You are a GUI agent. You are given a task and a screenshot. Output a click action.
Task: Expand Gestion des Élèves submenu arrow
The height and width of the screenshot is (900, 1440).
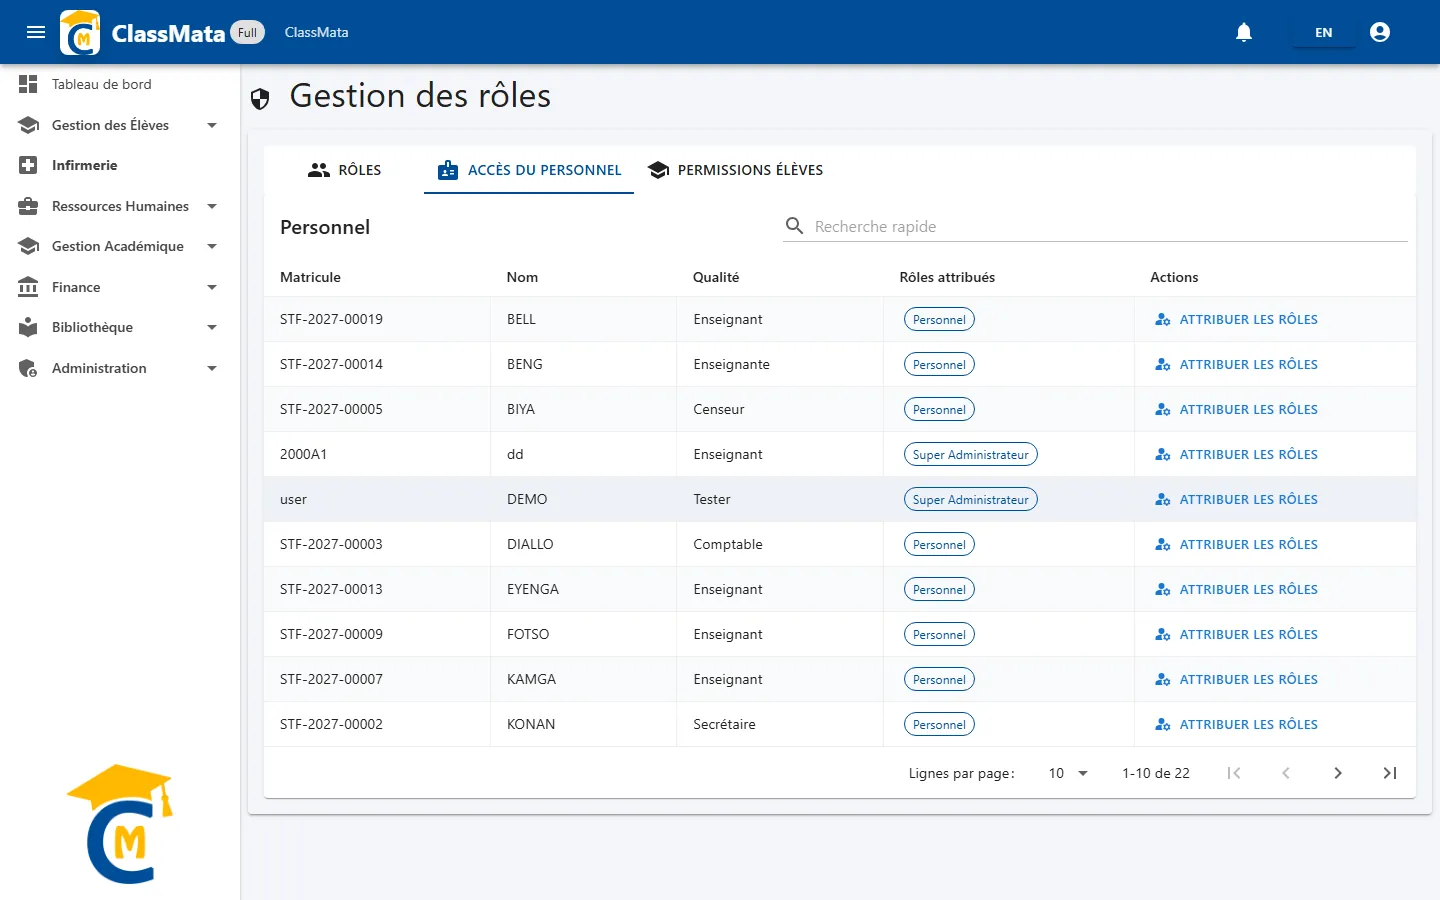[x=212, y=125]
